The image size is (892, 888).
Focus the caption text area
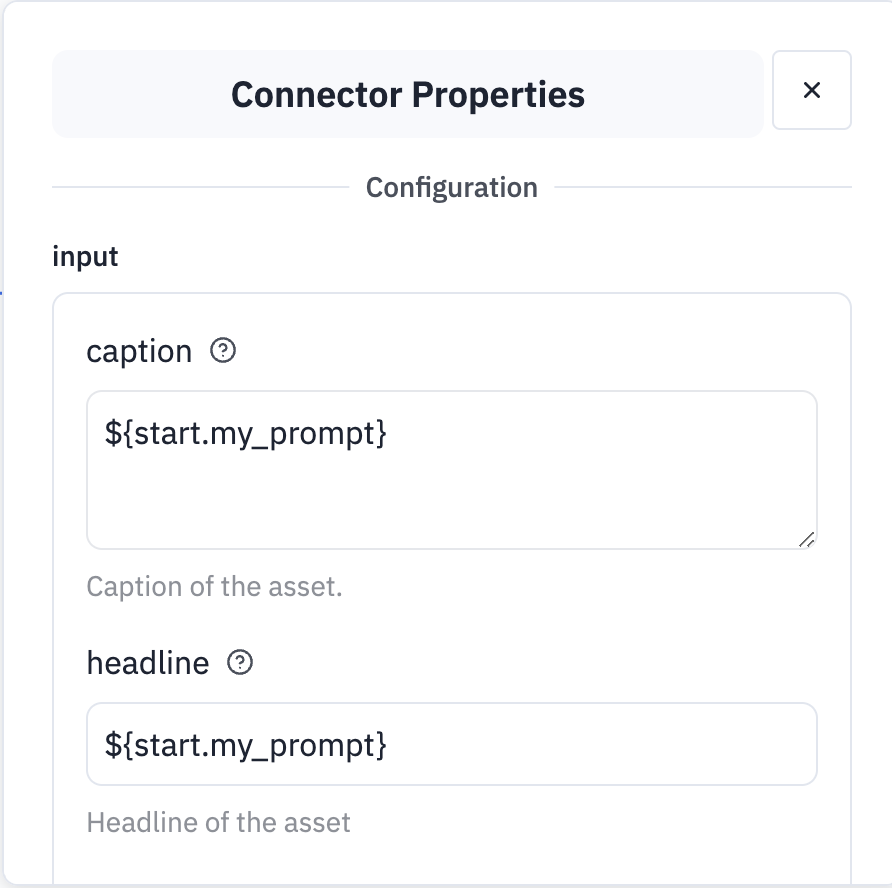pyautogui.click(x=452, y=470)
